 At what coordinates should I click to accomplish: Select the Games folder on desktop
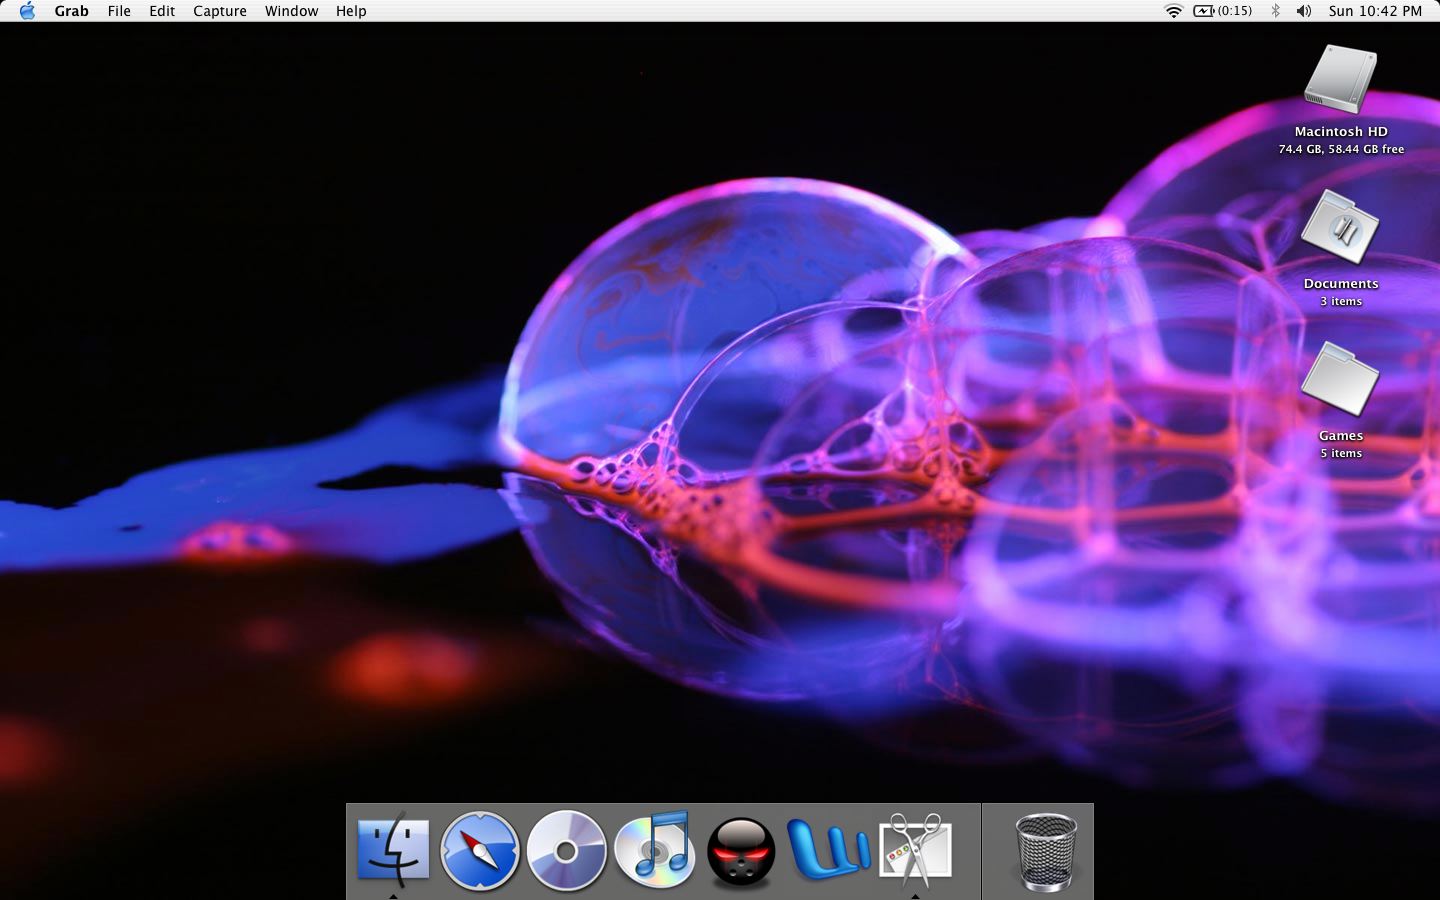(x=1340, y=382)
